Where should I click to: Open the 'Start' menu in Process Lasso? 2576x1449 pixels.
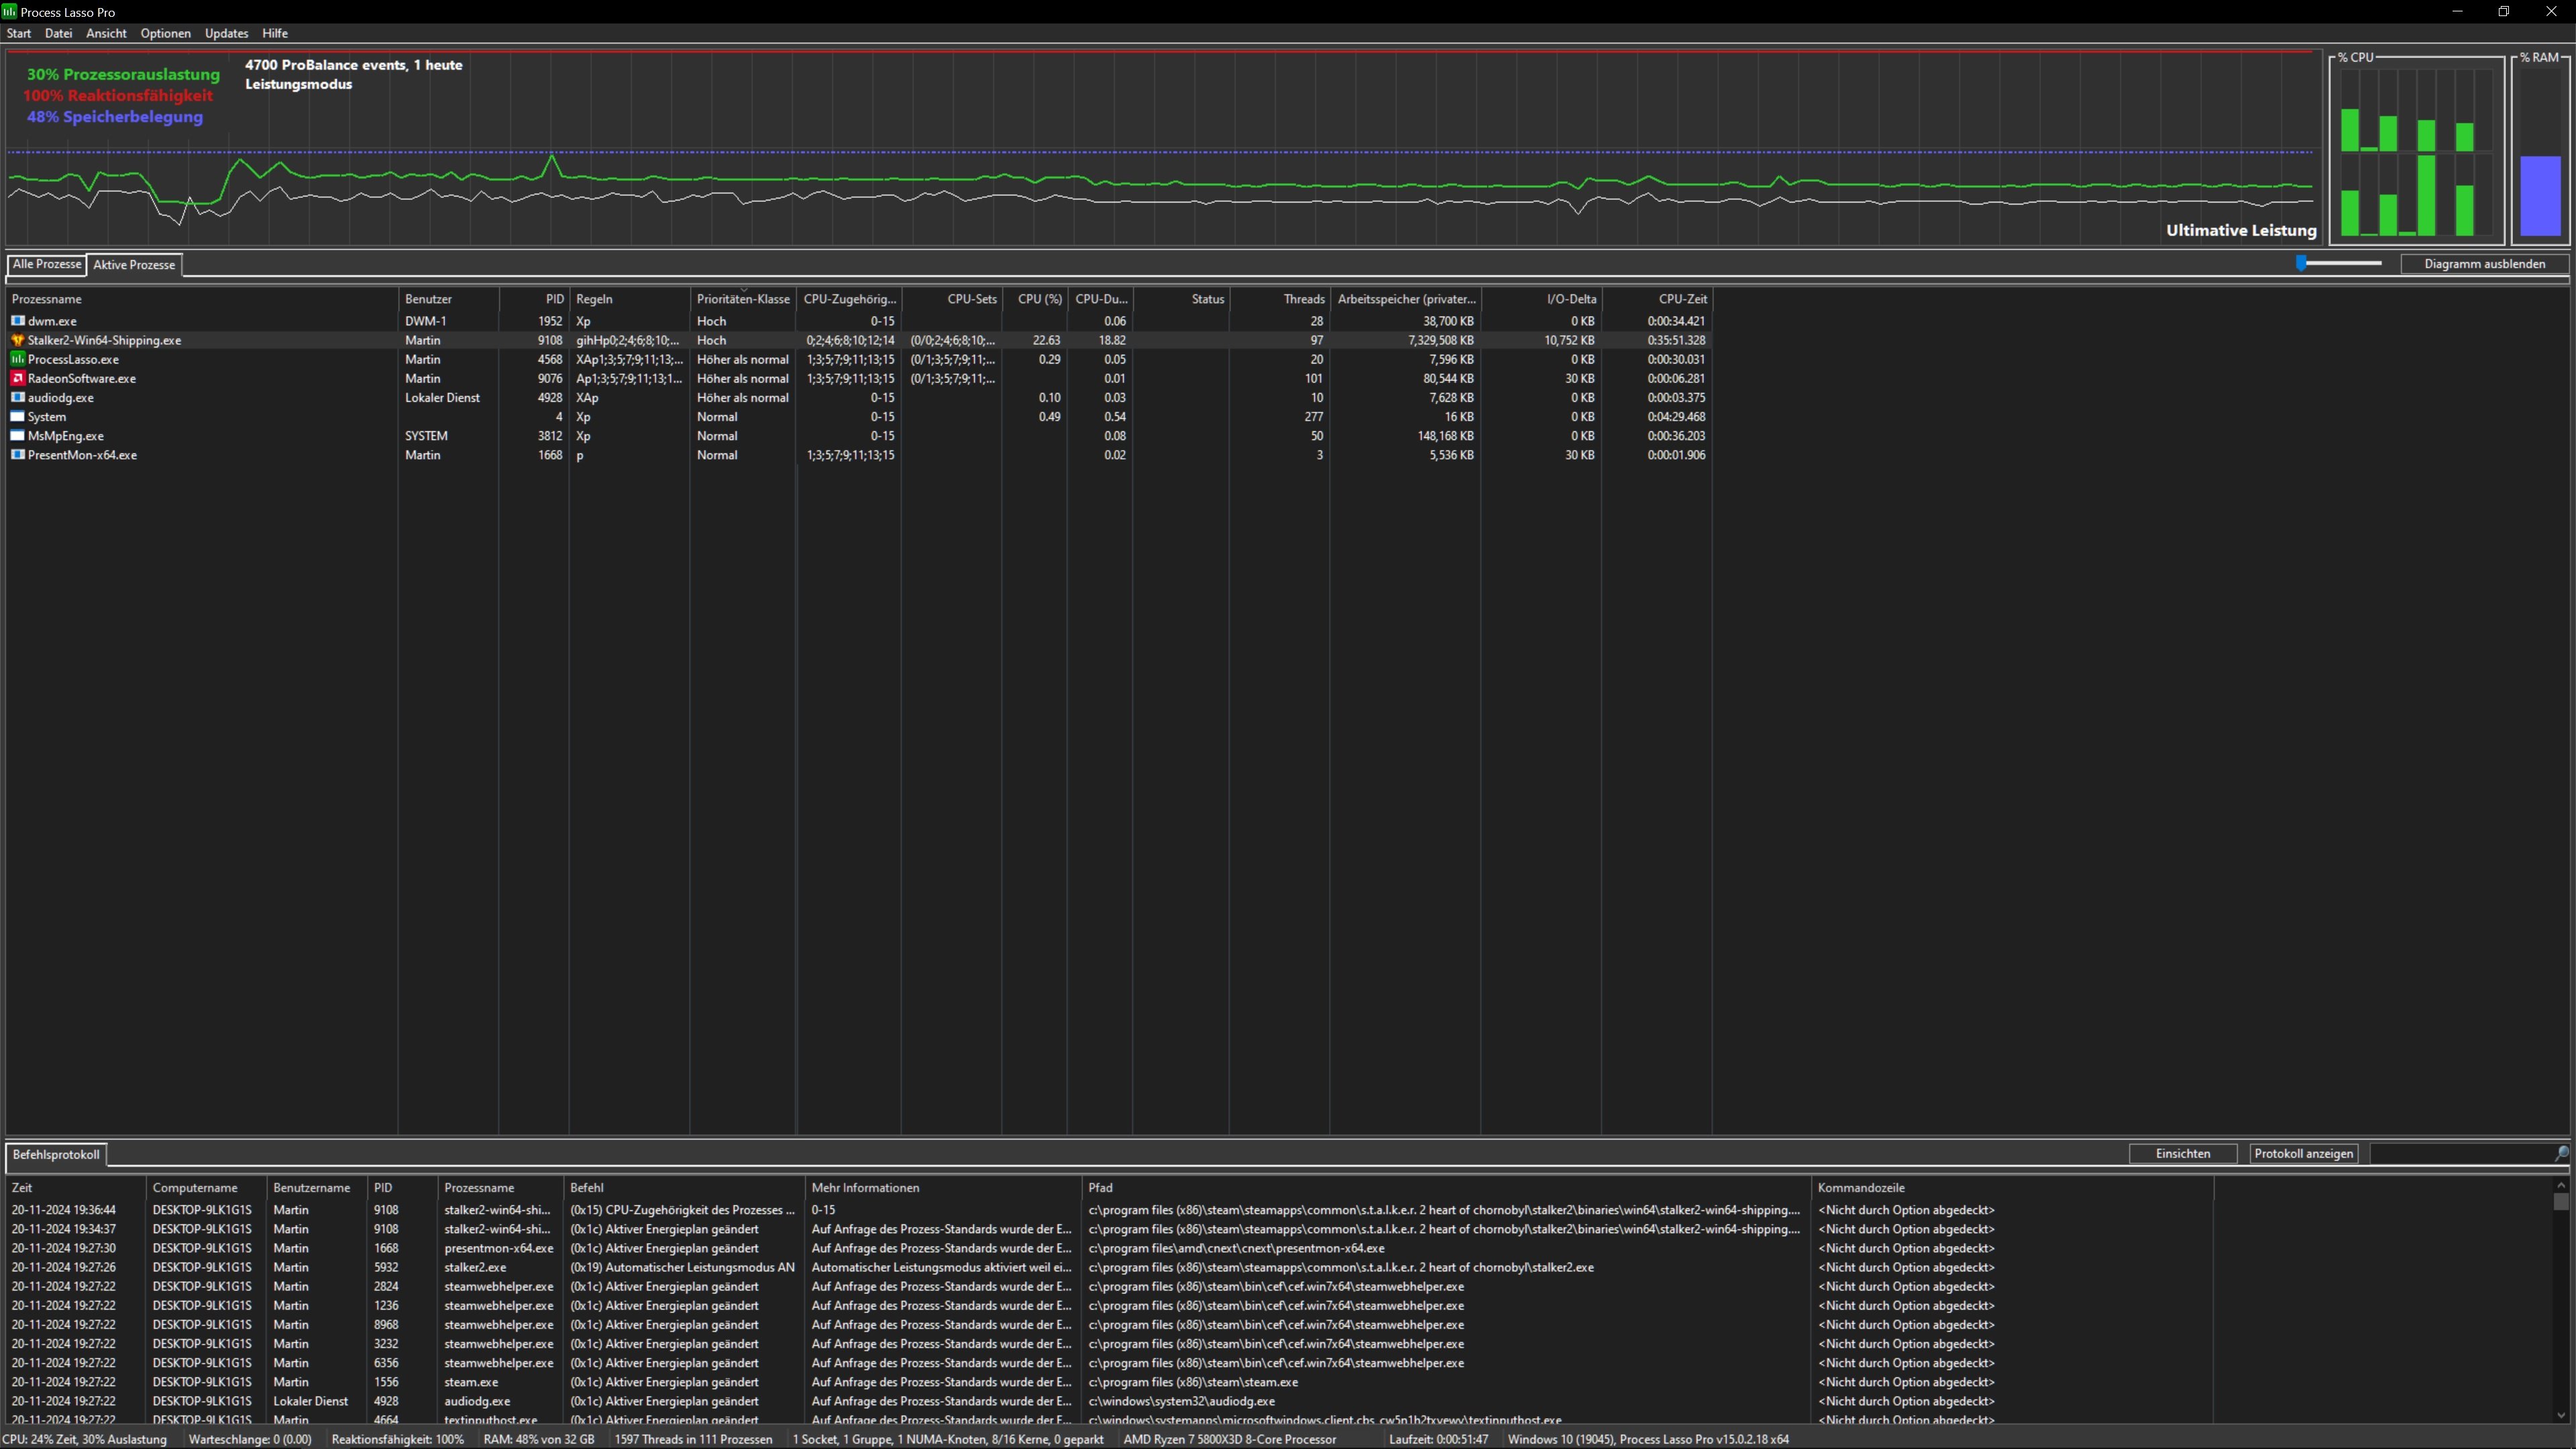(x=17, y=32)
